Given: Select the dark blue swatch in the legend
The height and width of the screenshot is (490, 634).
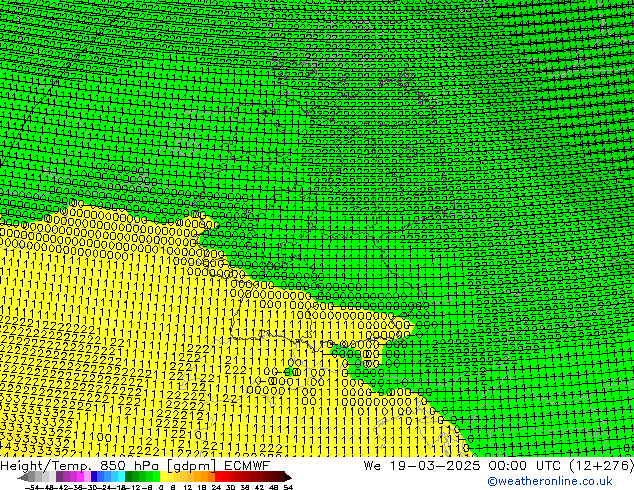Looking at the screenshot, I should [x=94, y=477].
